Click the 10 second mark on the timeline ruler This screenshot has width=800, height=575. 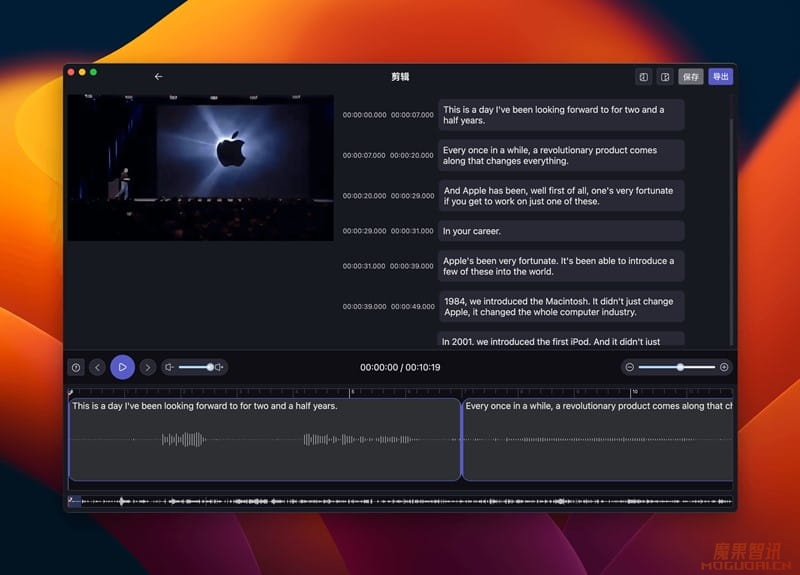[632, 393]
